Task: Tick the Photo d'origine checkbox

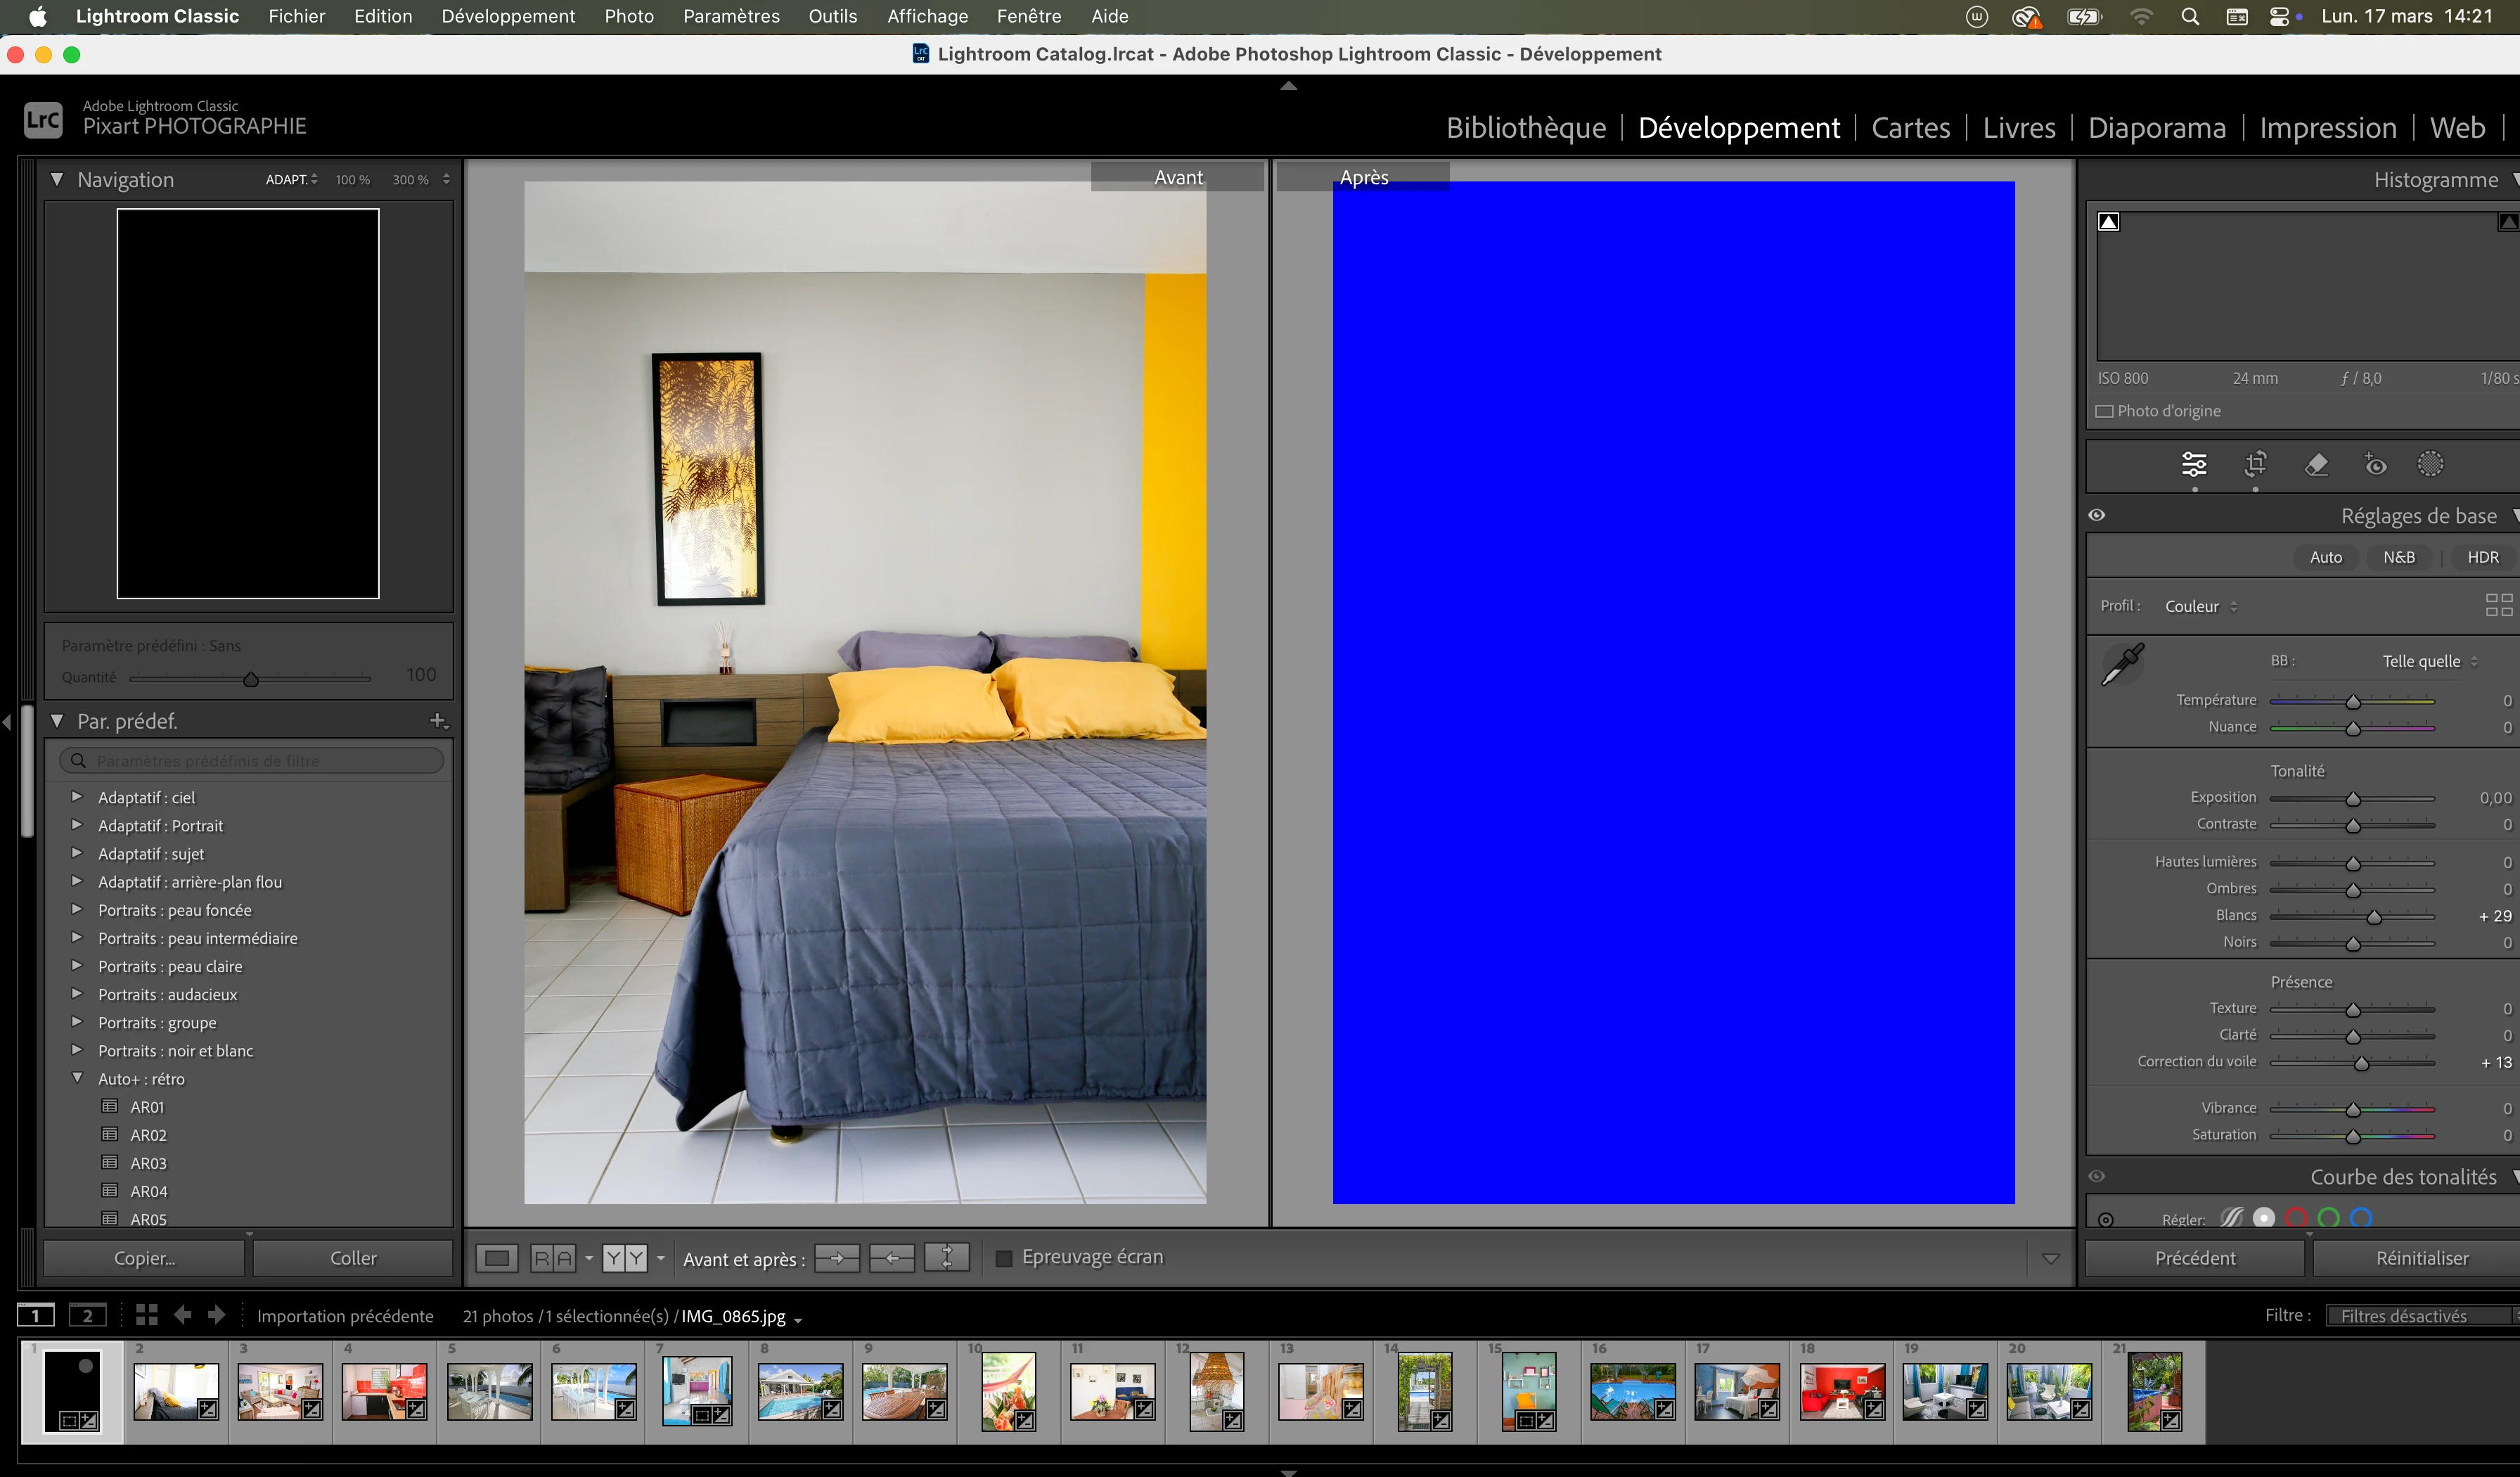Action: tap(2104, 411)
